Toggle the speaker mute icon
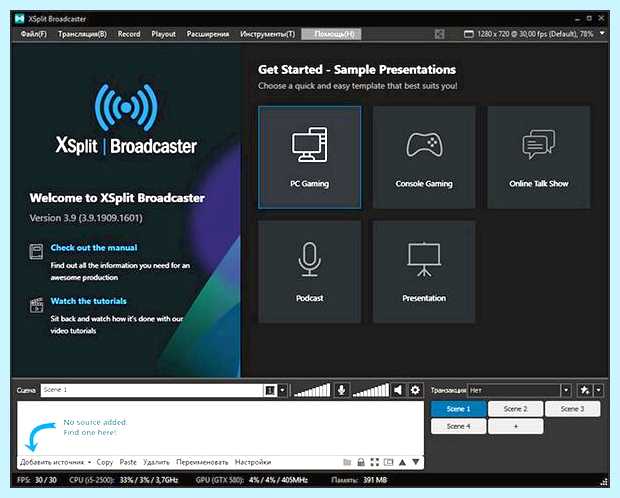 pyautogui.click(x=398, y=390)
